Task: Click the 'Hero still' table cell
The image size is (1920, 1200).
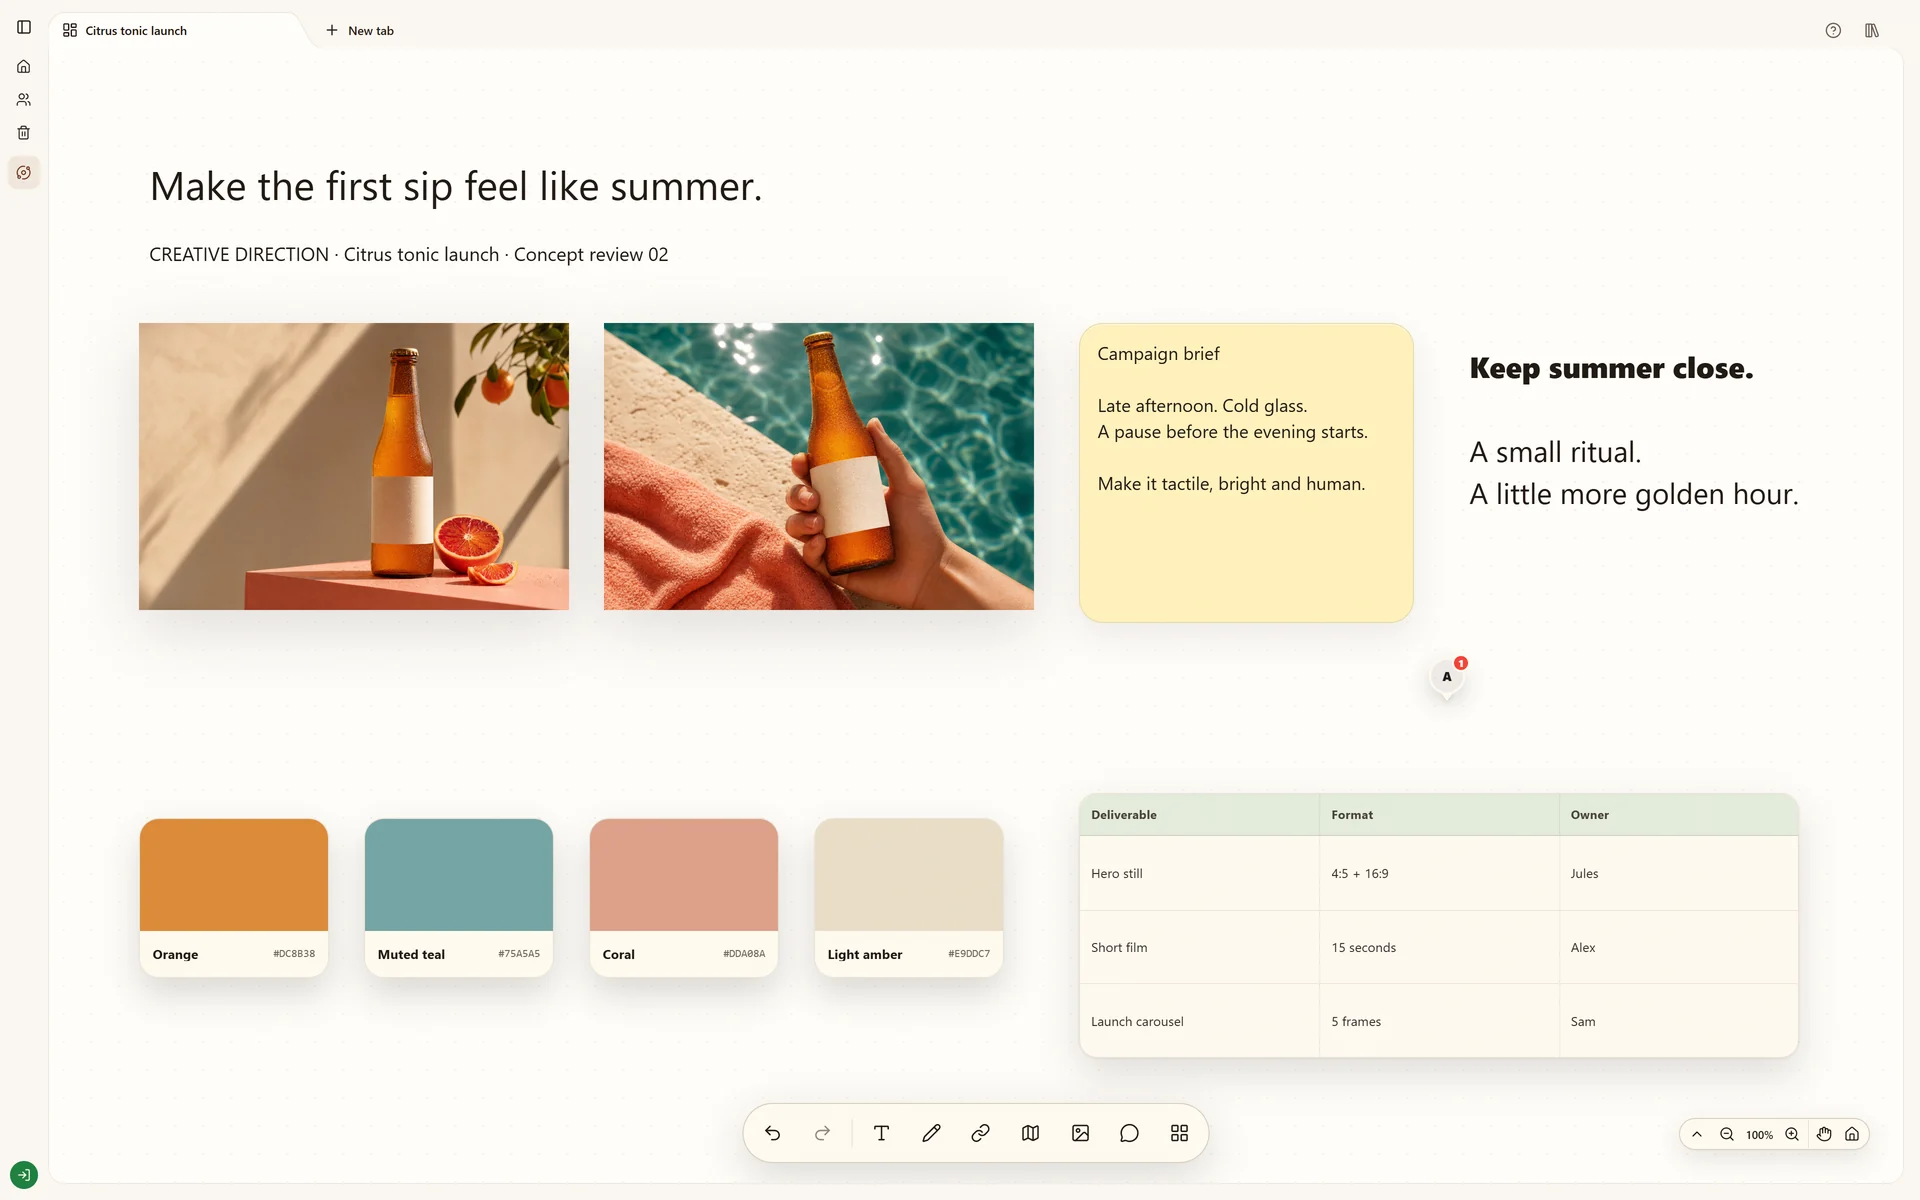Action: [x=1200, y=873]
